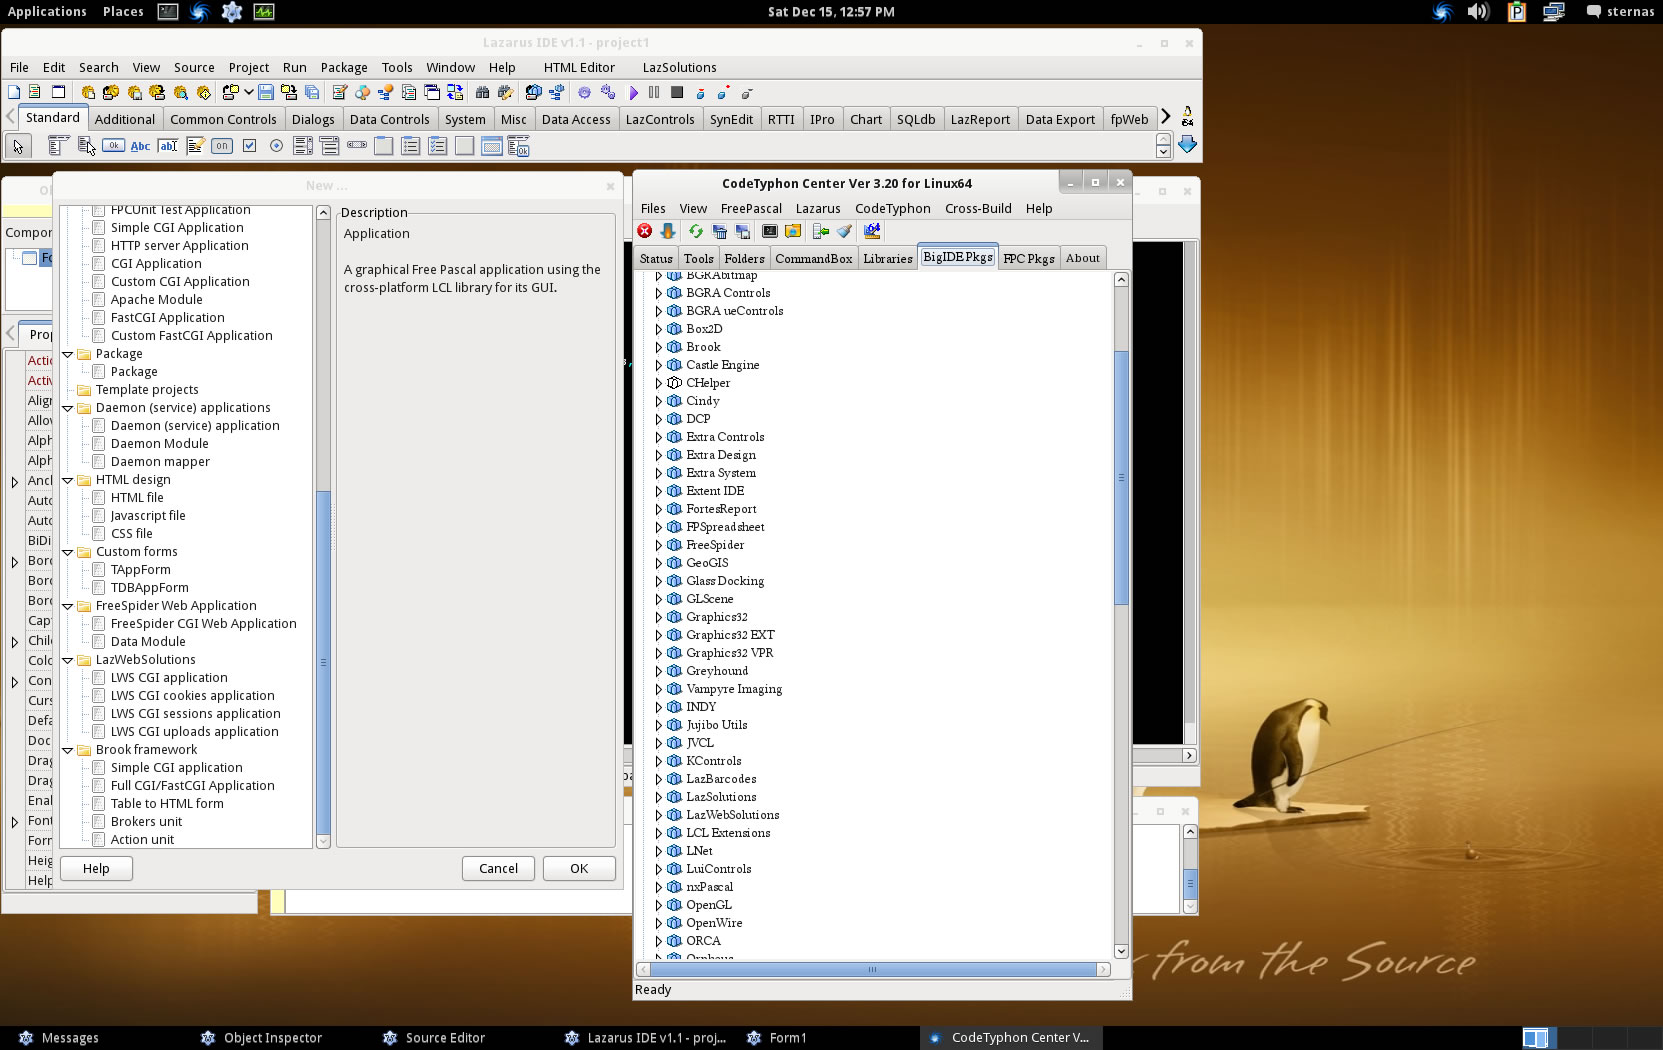Expand the BGRA Controls package node

[x=658, y=293]
